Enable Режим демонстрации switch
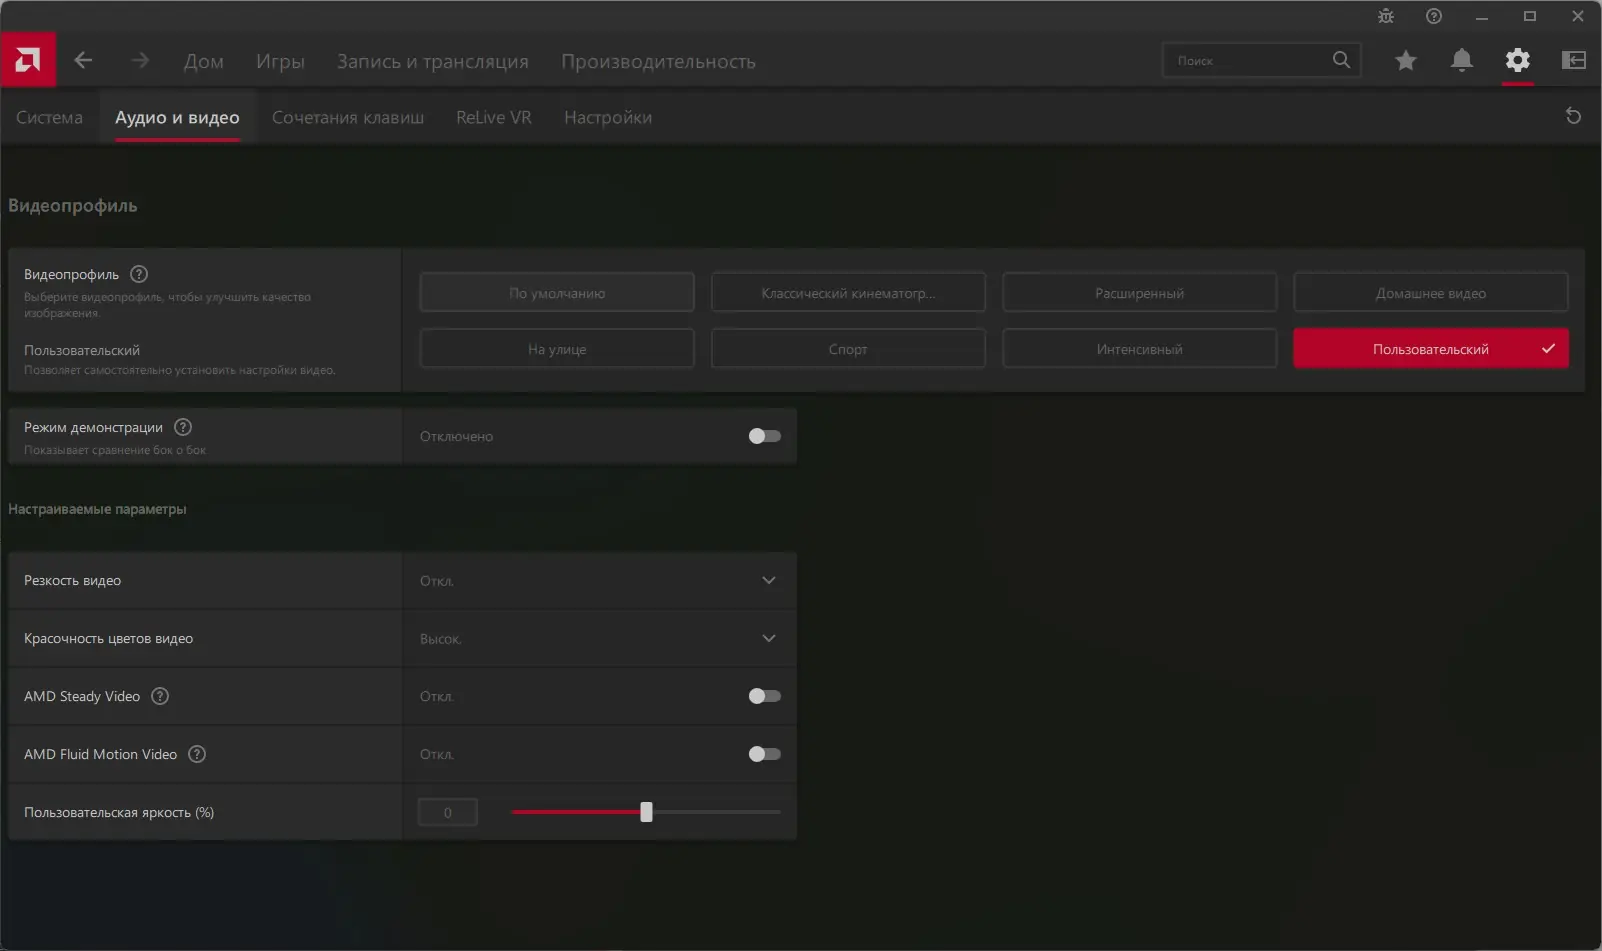Viewport: 1602px width, 951px height. point(765,436)
